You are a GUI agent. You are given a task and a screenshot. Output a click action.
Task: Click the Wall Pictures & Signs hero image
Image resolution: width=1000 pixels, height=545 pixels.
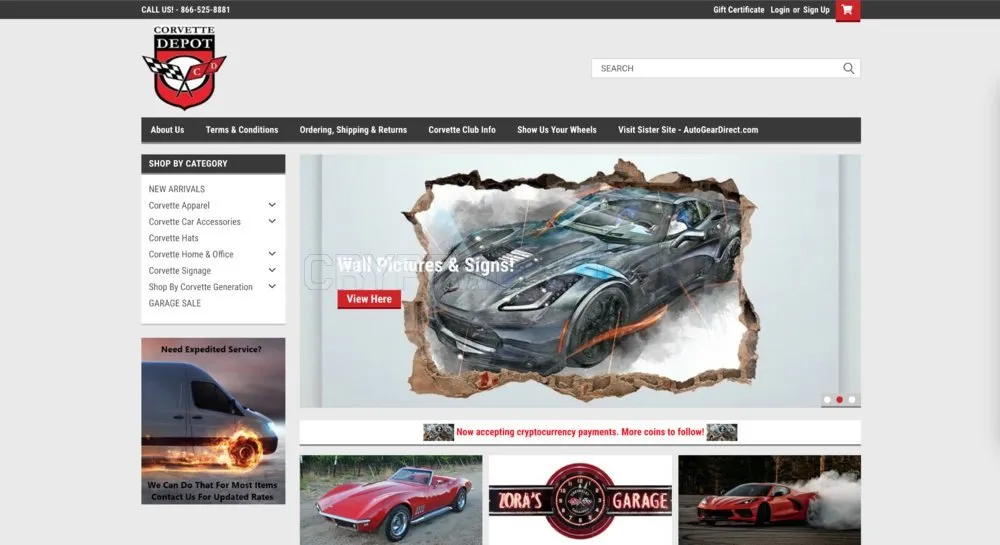pos(580,281)
